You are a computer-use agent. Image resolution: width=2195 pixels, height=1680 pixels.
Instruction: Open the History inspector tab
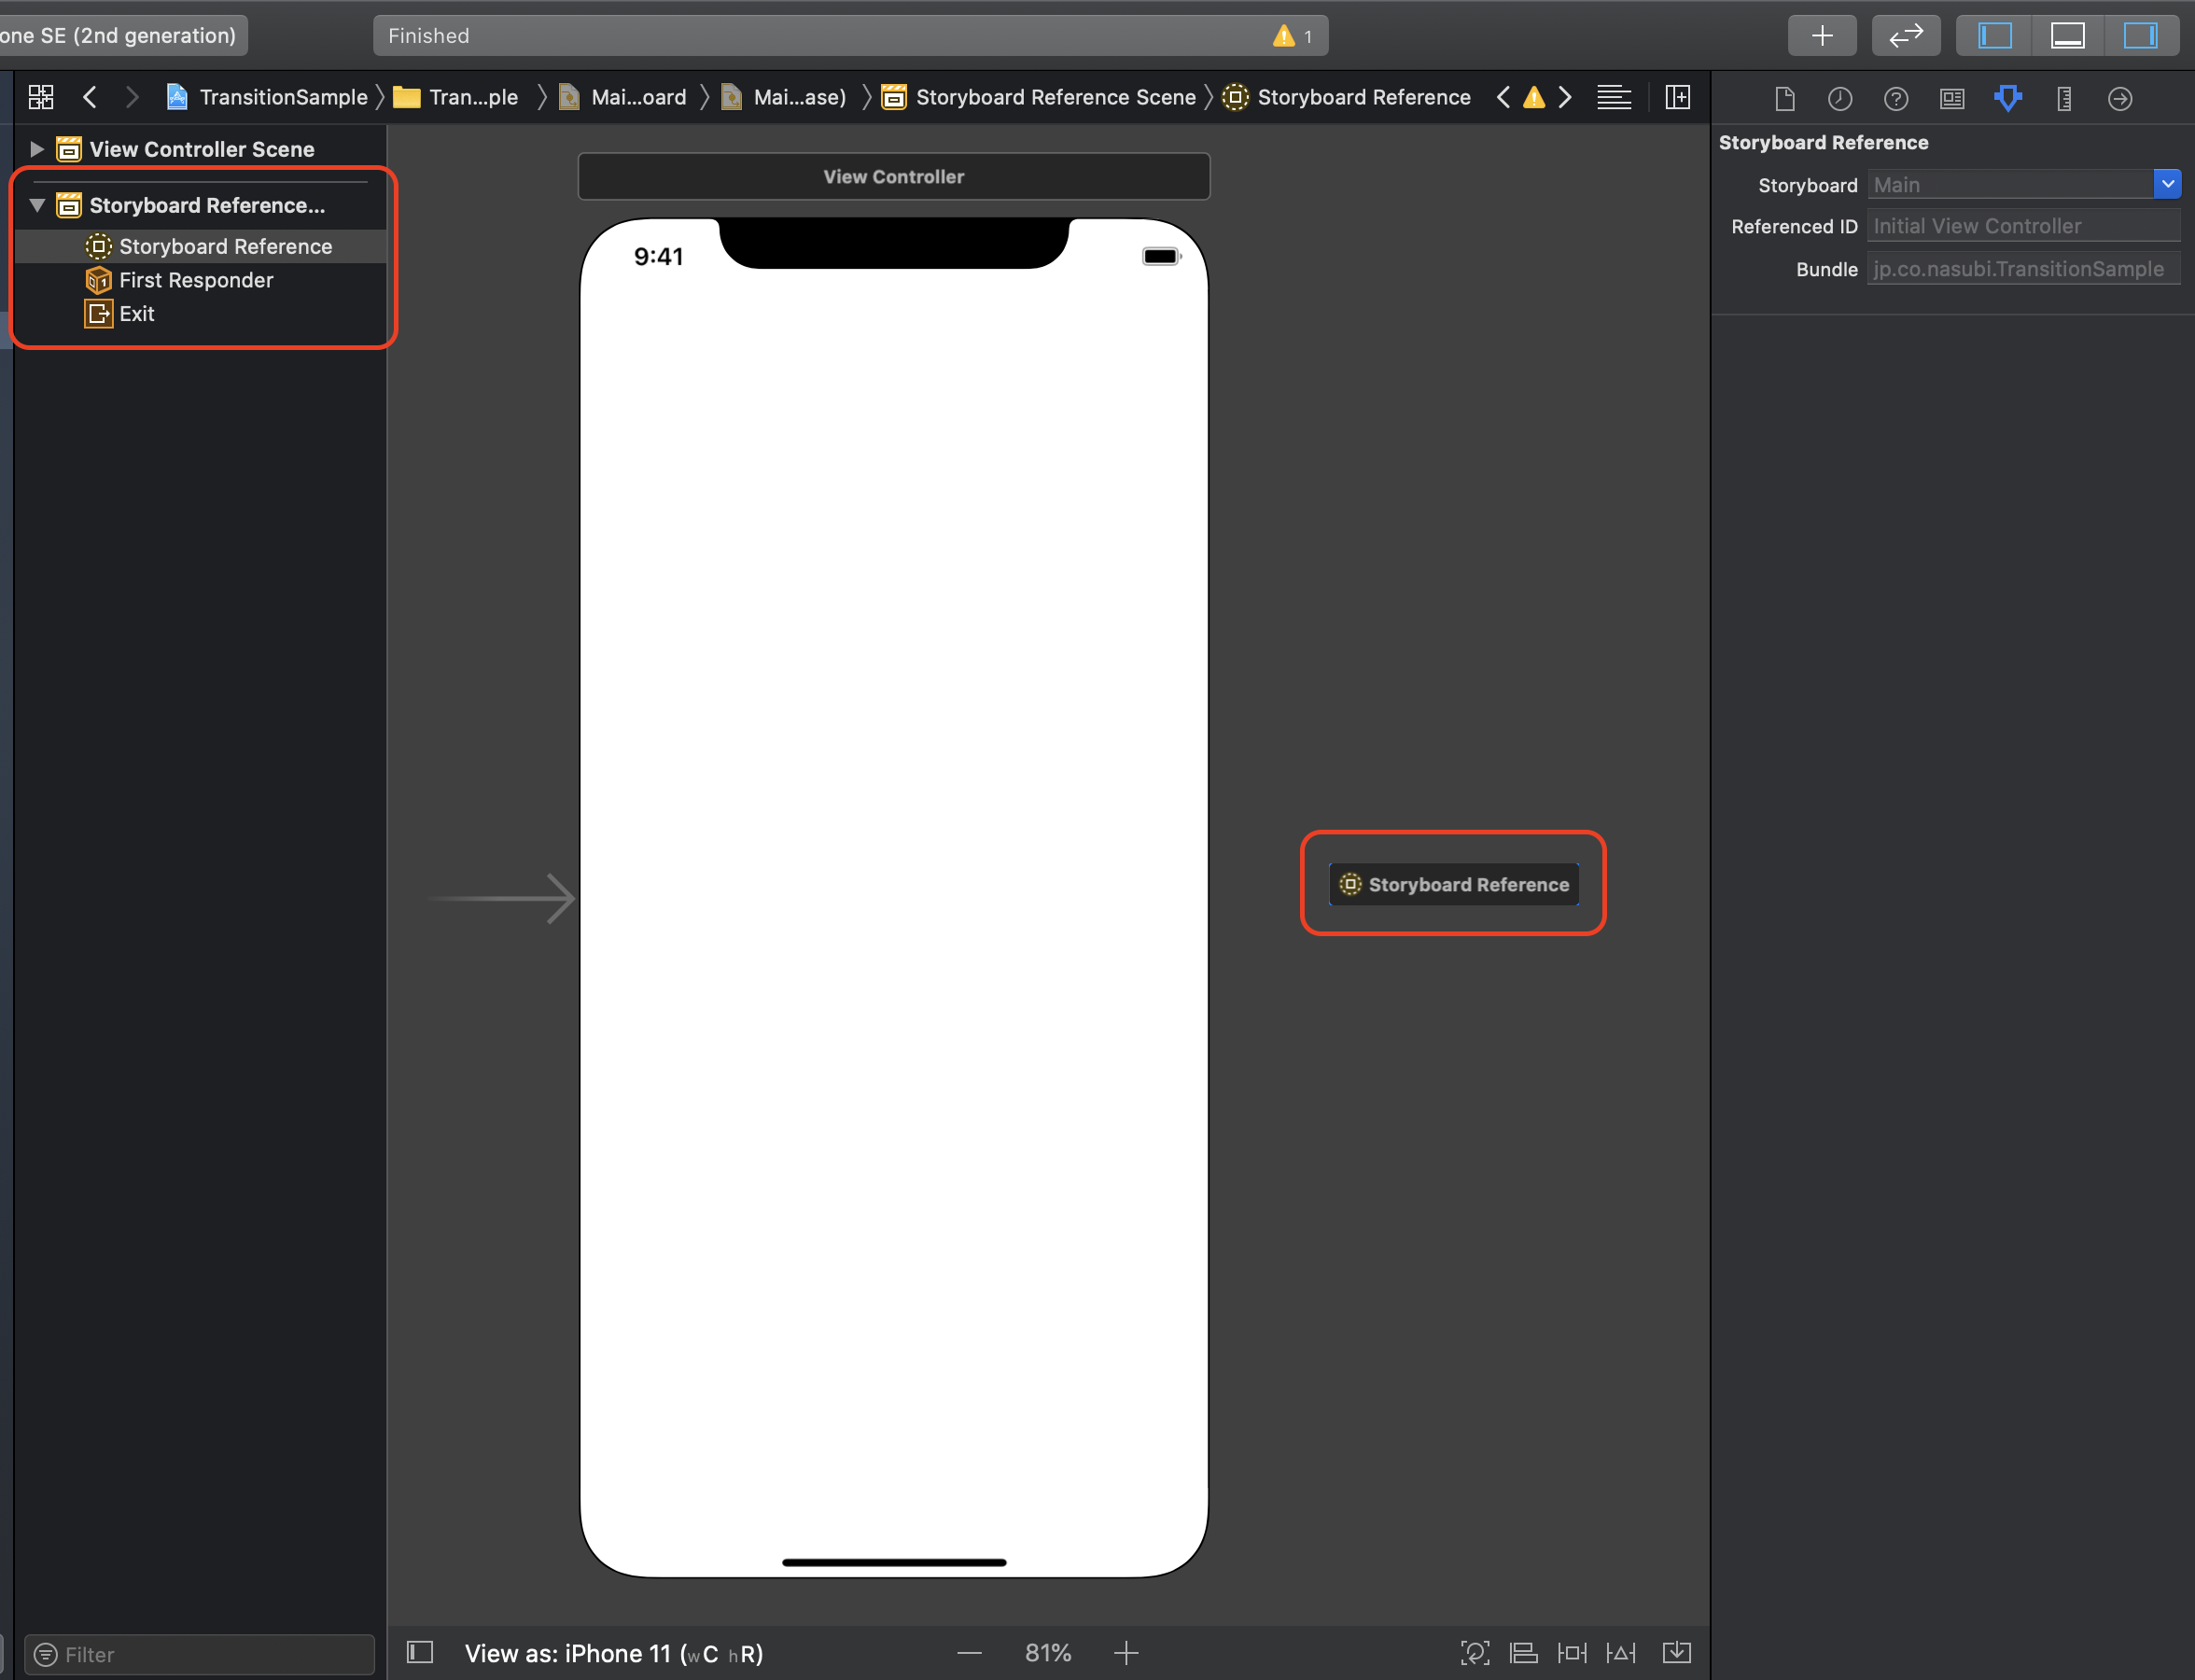[1840, 98]
